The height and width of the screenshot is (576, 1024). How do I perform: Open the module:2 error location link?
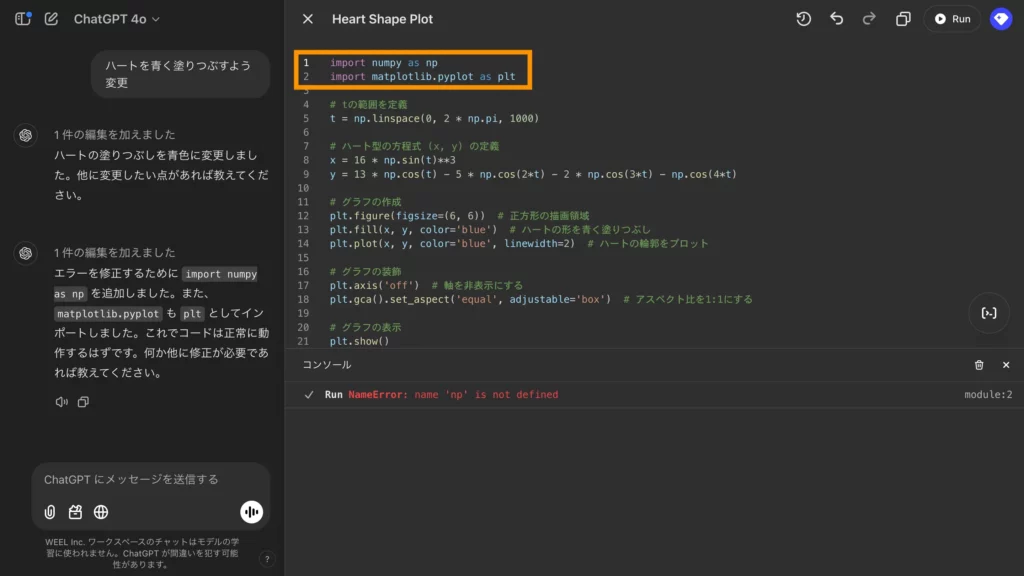click(987, 395)
